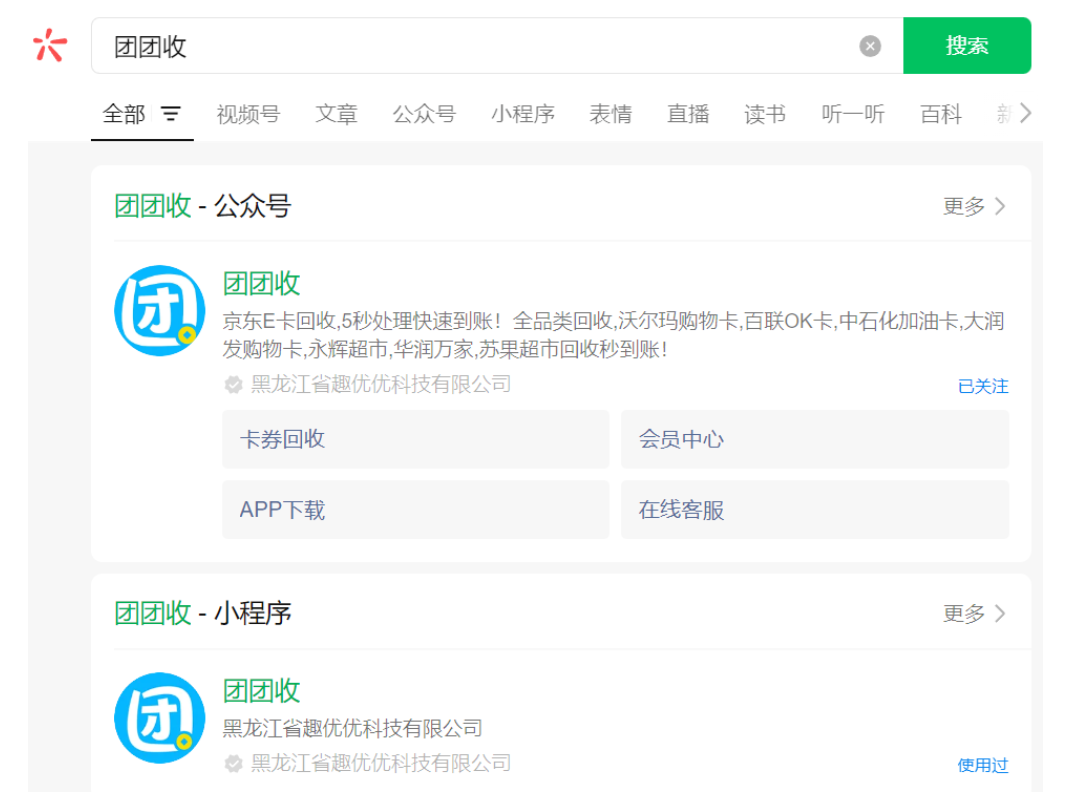Viewport: 1065px width, 805px height.
Task: Click the red WeChat Search logo icon
Action: 50,46
